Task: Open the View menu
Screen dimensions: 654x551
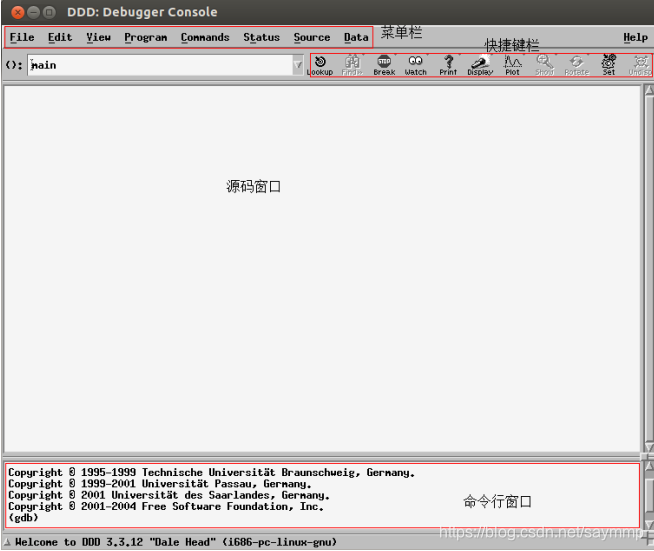Action: (x=98, y=38)
